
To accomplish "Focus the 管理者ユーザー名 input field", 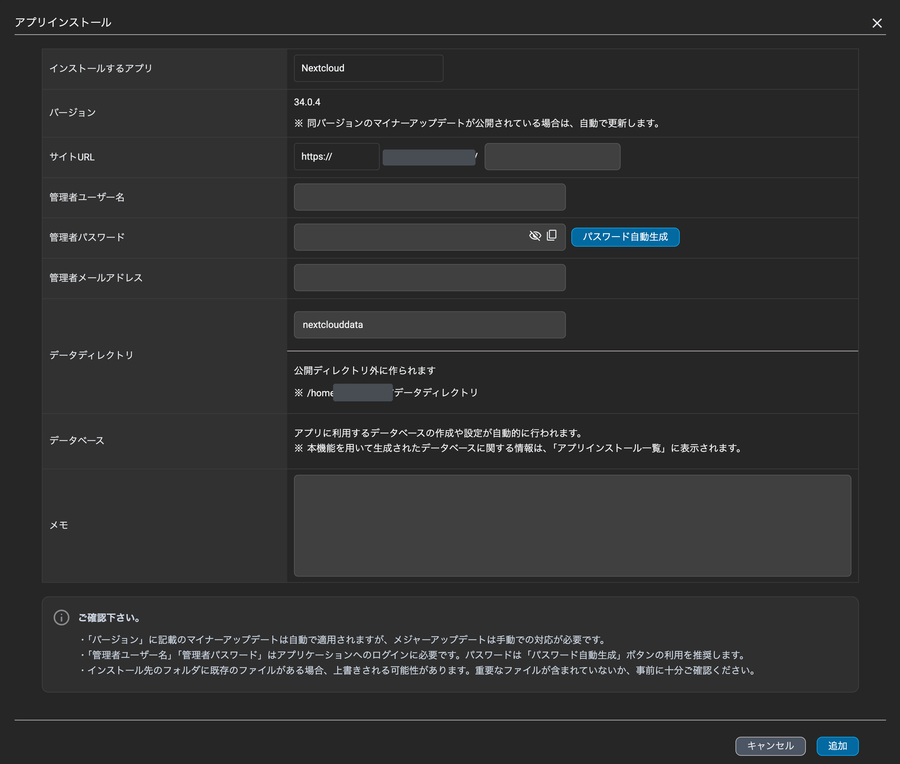I will [429, 197].
